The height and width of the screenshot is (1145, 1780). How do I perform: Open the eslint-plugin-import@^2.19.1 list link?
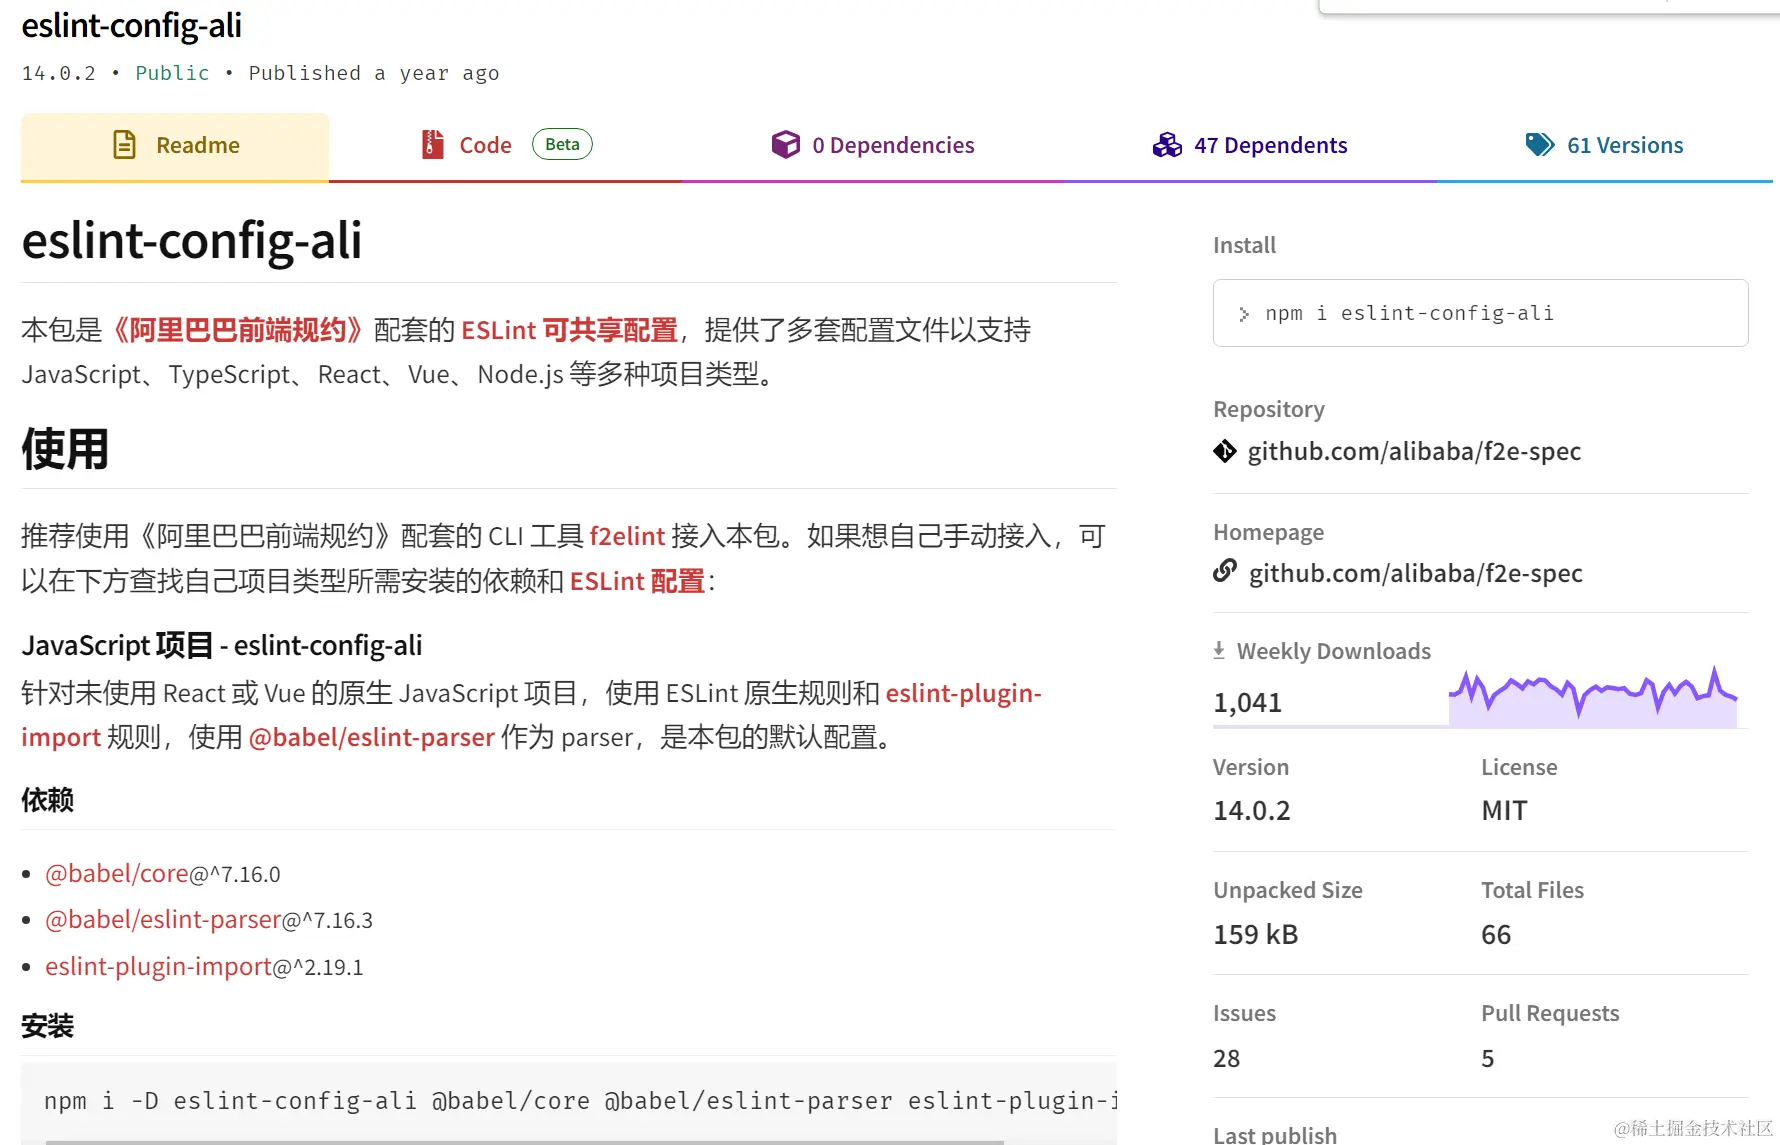tap(158, 967)
